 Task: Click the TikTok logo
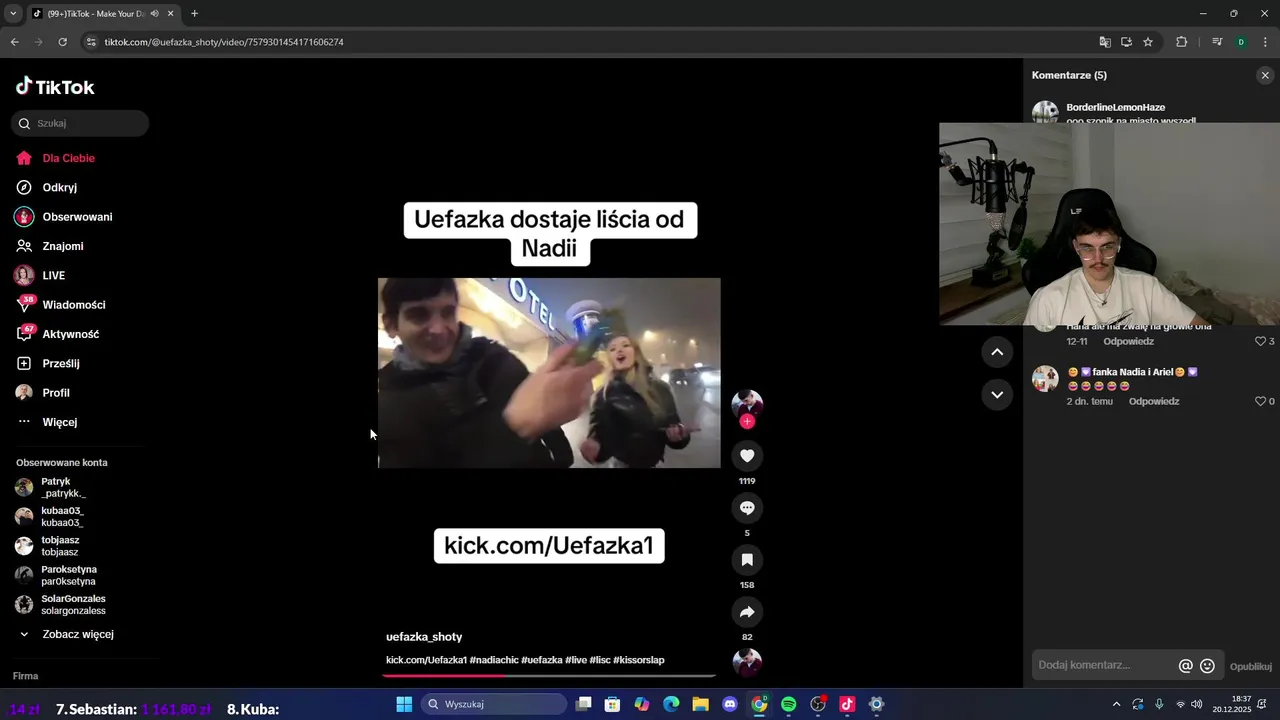tap(55, 87)
